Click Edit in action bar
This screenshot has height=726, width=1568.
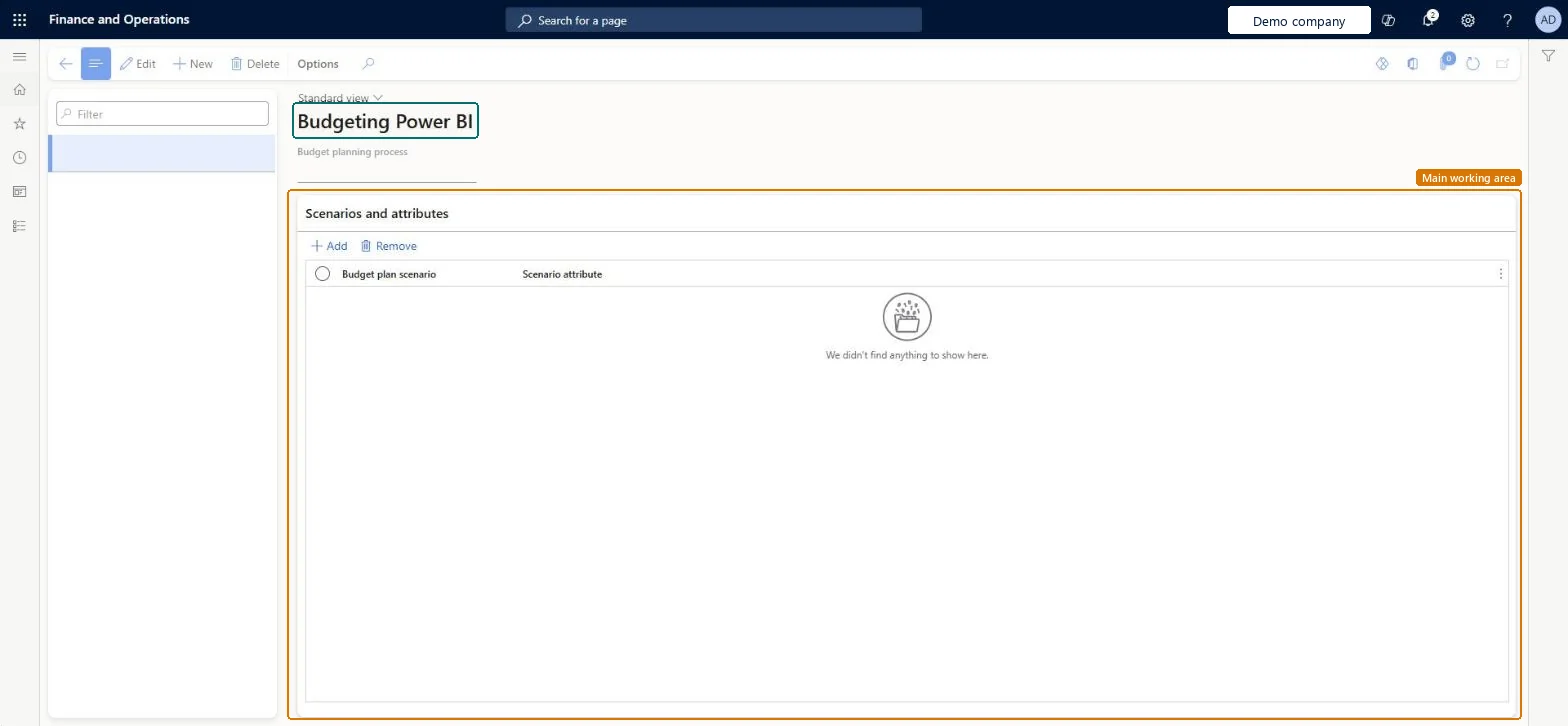[x=138, y=64]
